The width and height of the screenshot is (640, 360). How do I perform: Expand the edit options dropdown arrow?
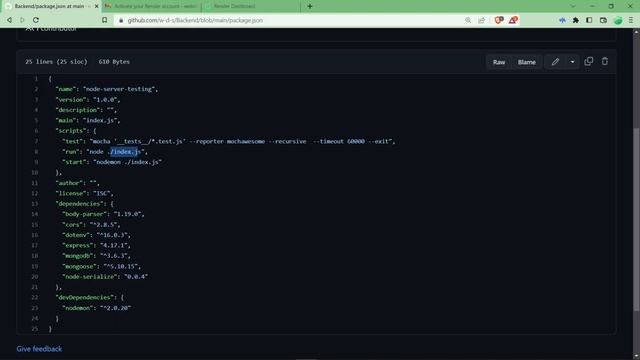(x=572, y=62)
